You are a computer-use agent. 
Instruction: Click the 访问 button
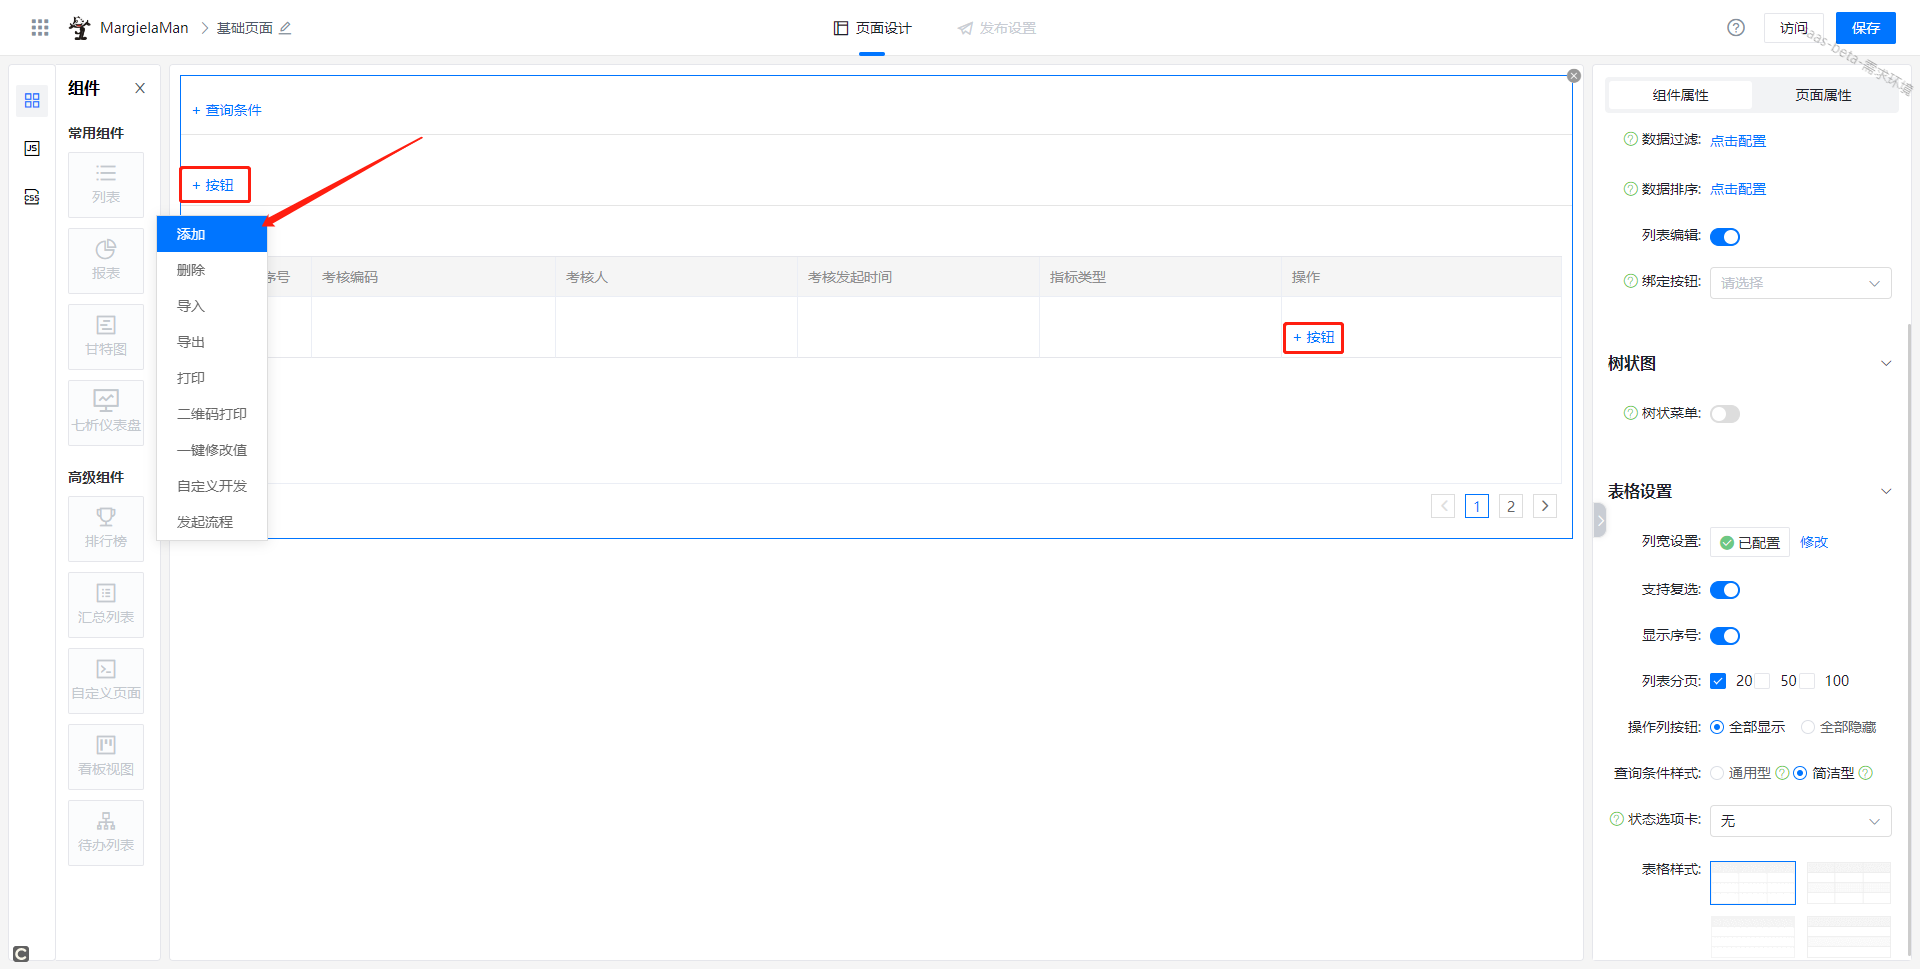pos(1794,28)
